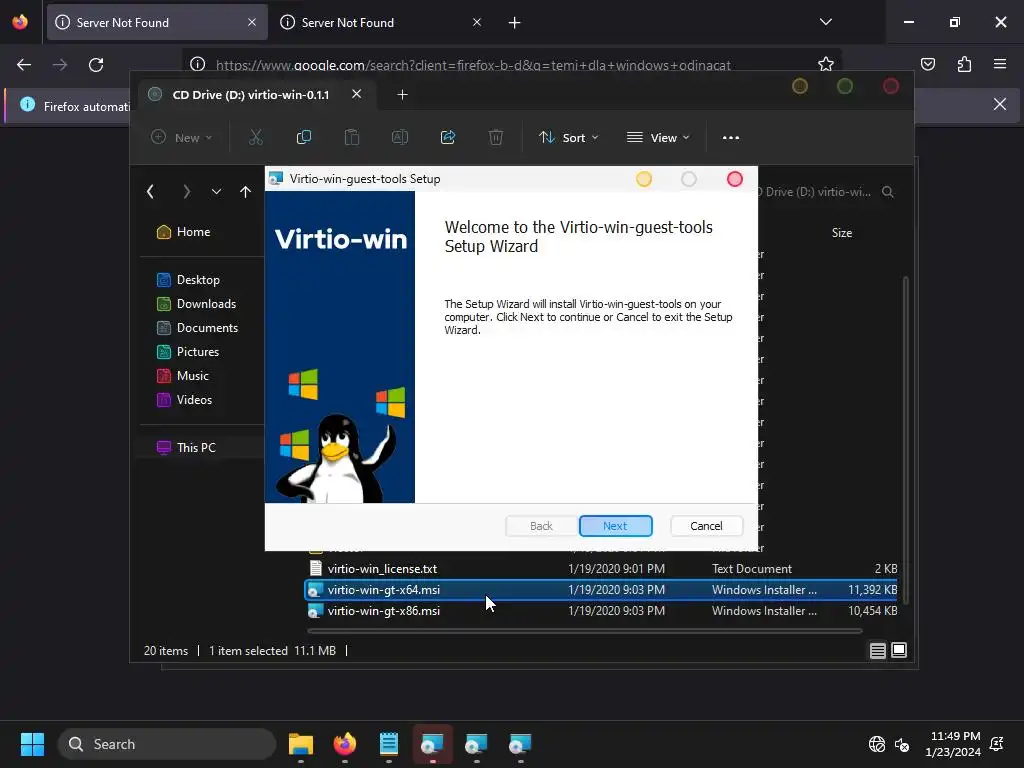
Task: Open Firefox from taskbar
Action: point(345,744)
